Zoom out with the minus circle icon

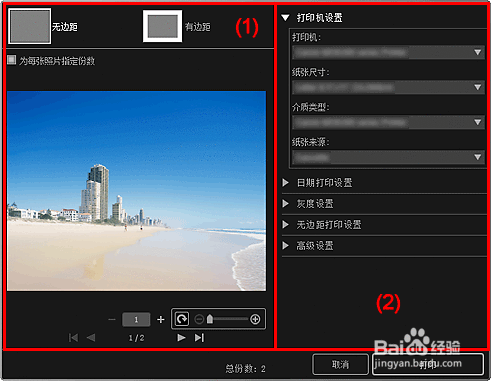(x=199, y=319)
